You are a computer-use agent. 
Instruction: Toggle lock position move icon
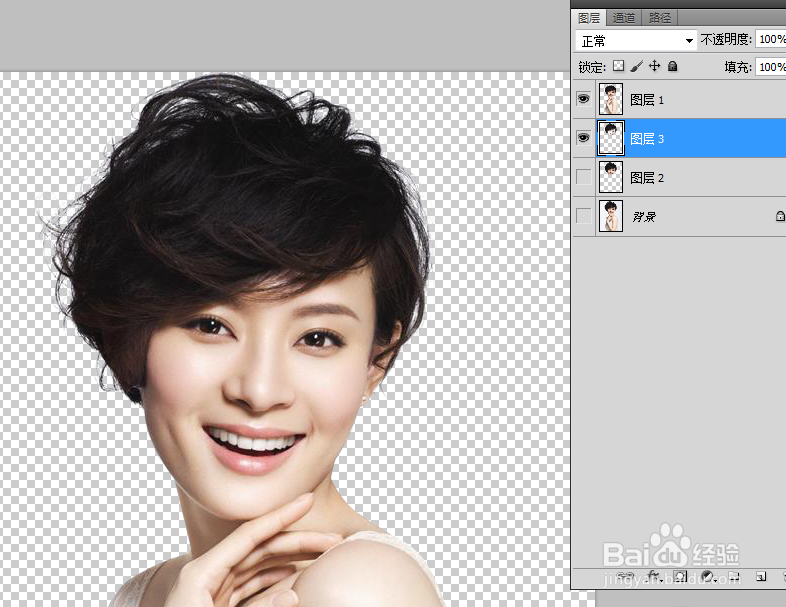(655, 66)
